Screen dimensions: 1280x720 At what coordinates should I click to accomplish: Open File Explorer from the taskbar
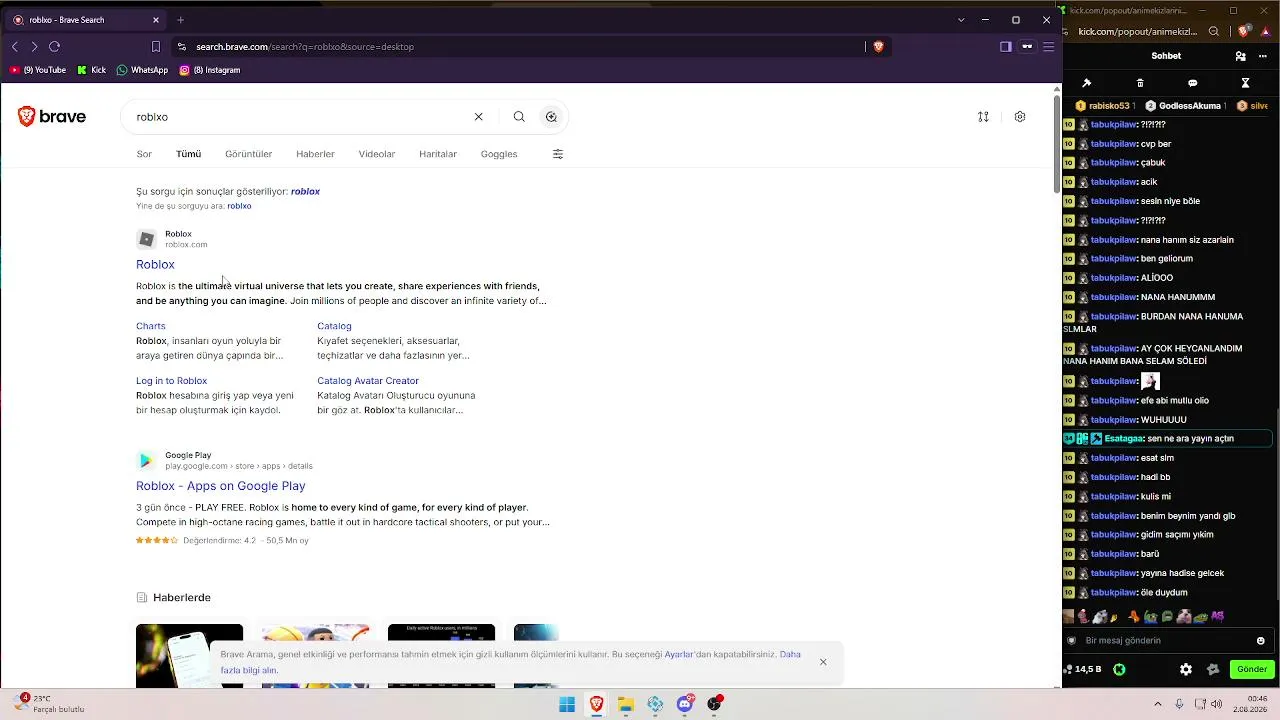coord(626,704)
